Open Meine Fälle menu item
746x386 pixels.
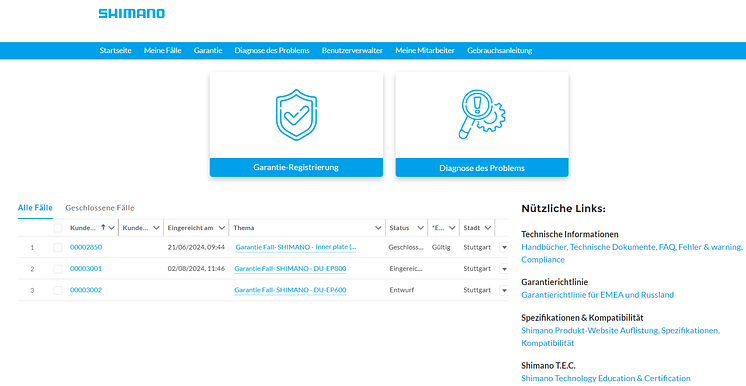tap(163, 50)
